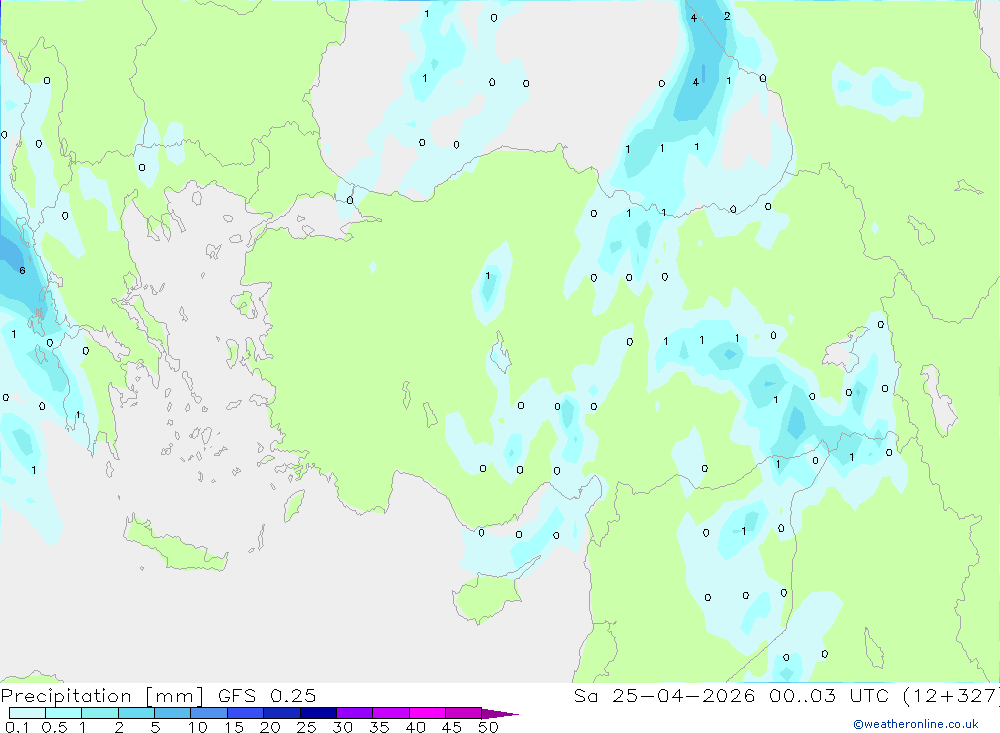This screenshot has height=733, width=1000.
Task: Click the legend label '0.5'
Action: [54, 727]
